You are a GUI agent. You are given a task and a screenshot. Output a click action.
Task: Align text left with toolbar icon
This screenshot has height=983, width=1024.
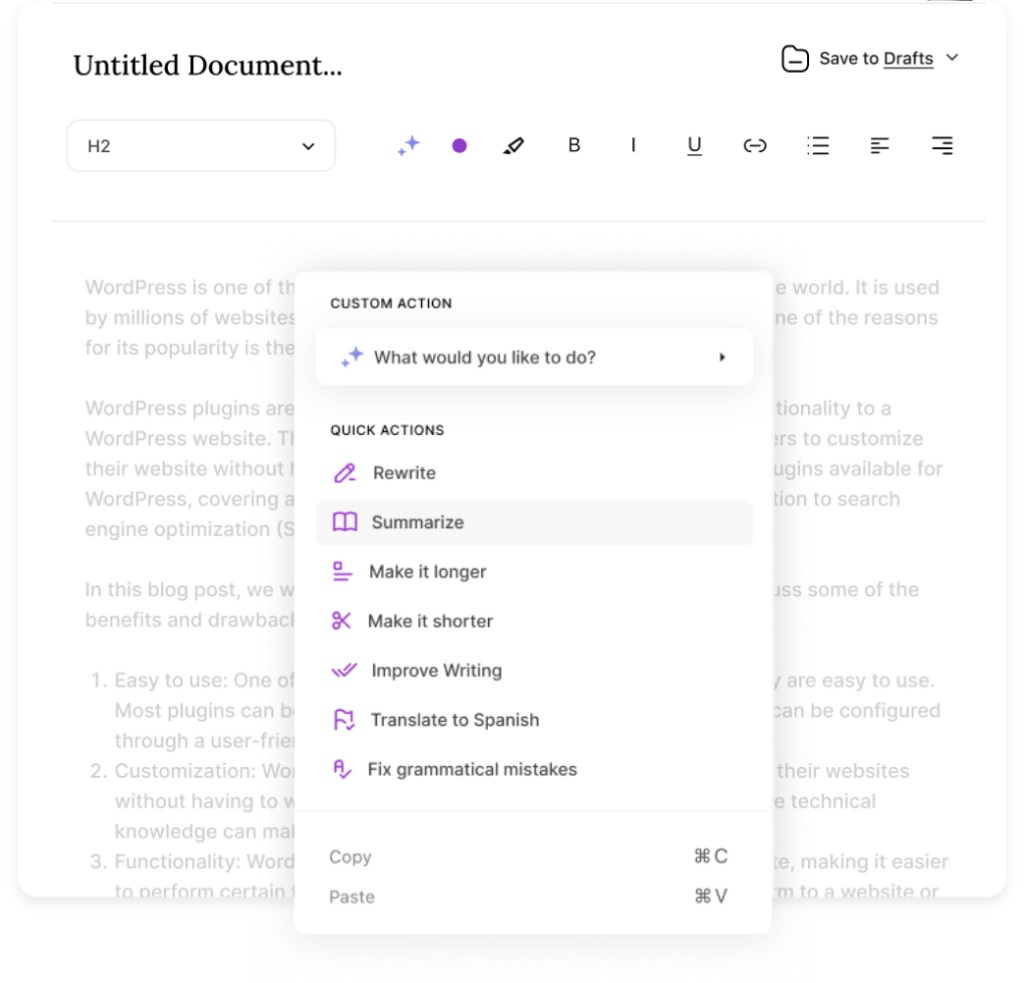click(x=880, y=146)
